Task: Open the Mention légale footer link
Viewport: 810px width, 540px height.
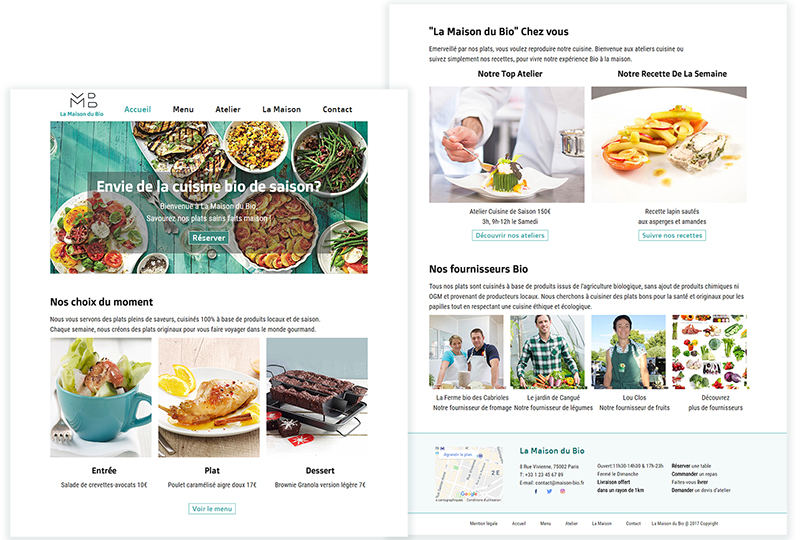Action: 484,523
